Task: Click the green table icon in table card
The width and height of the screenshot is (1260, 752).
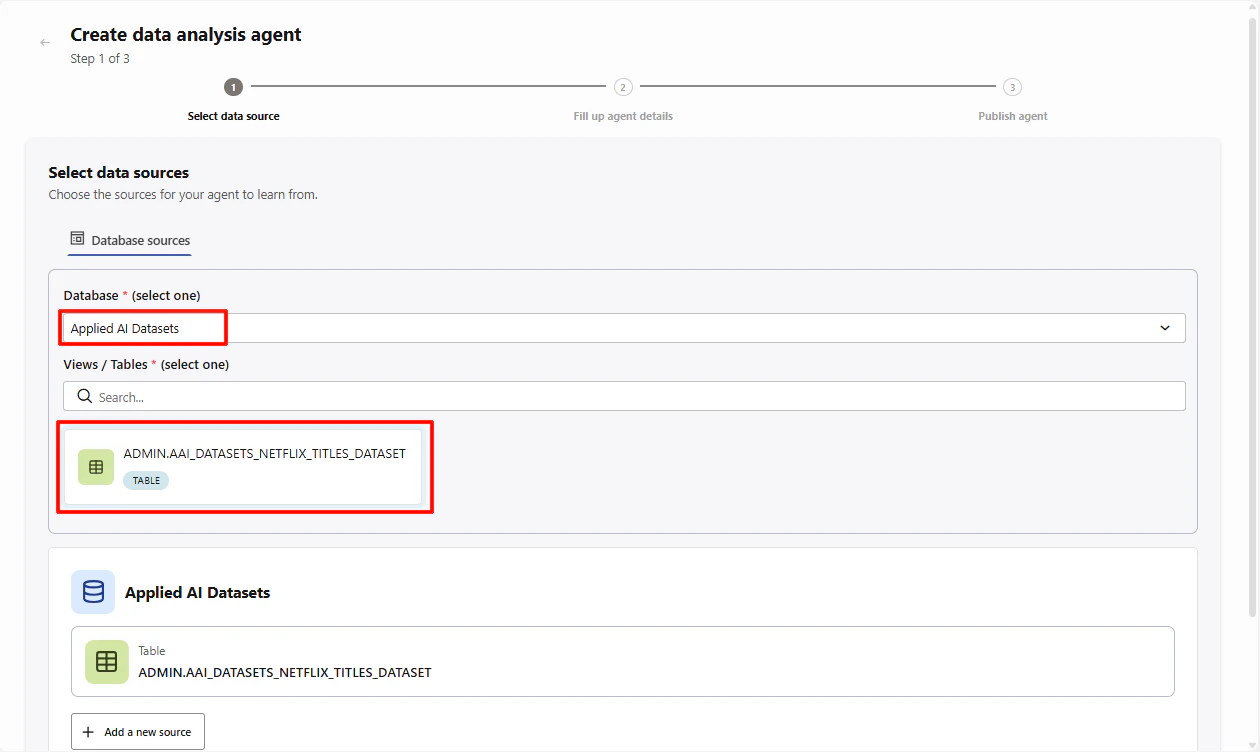Action: [96, 467]
